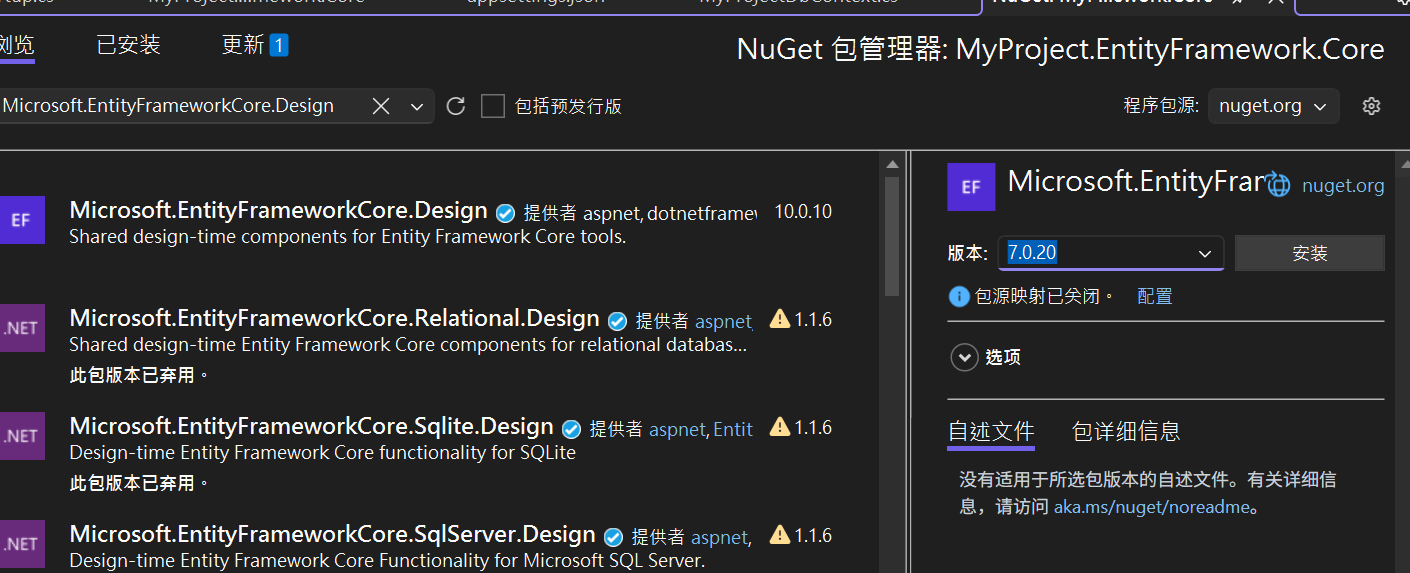Click the 包源映射已关闭 message
This screenshot has width=1410, height=573.
1044,297
